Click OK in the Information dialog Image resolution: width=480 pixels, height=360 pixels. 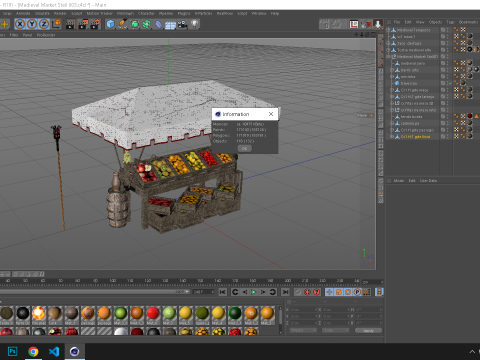pos(244,148)
